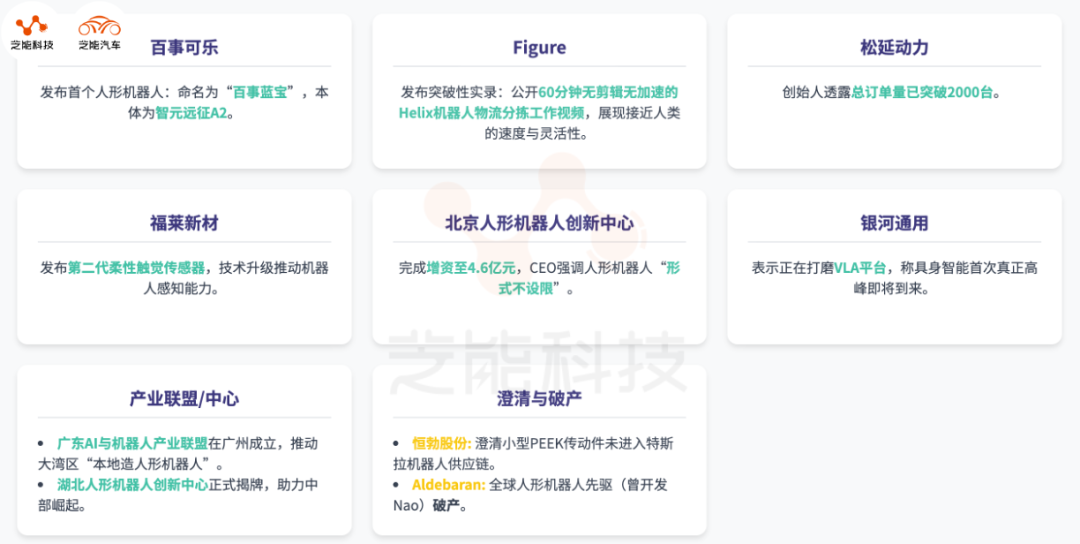Click highlighted 总订单量已突破2000台
1080x544 pixels.
(x=922, y=92)
